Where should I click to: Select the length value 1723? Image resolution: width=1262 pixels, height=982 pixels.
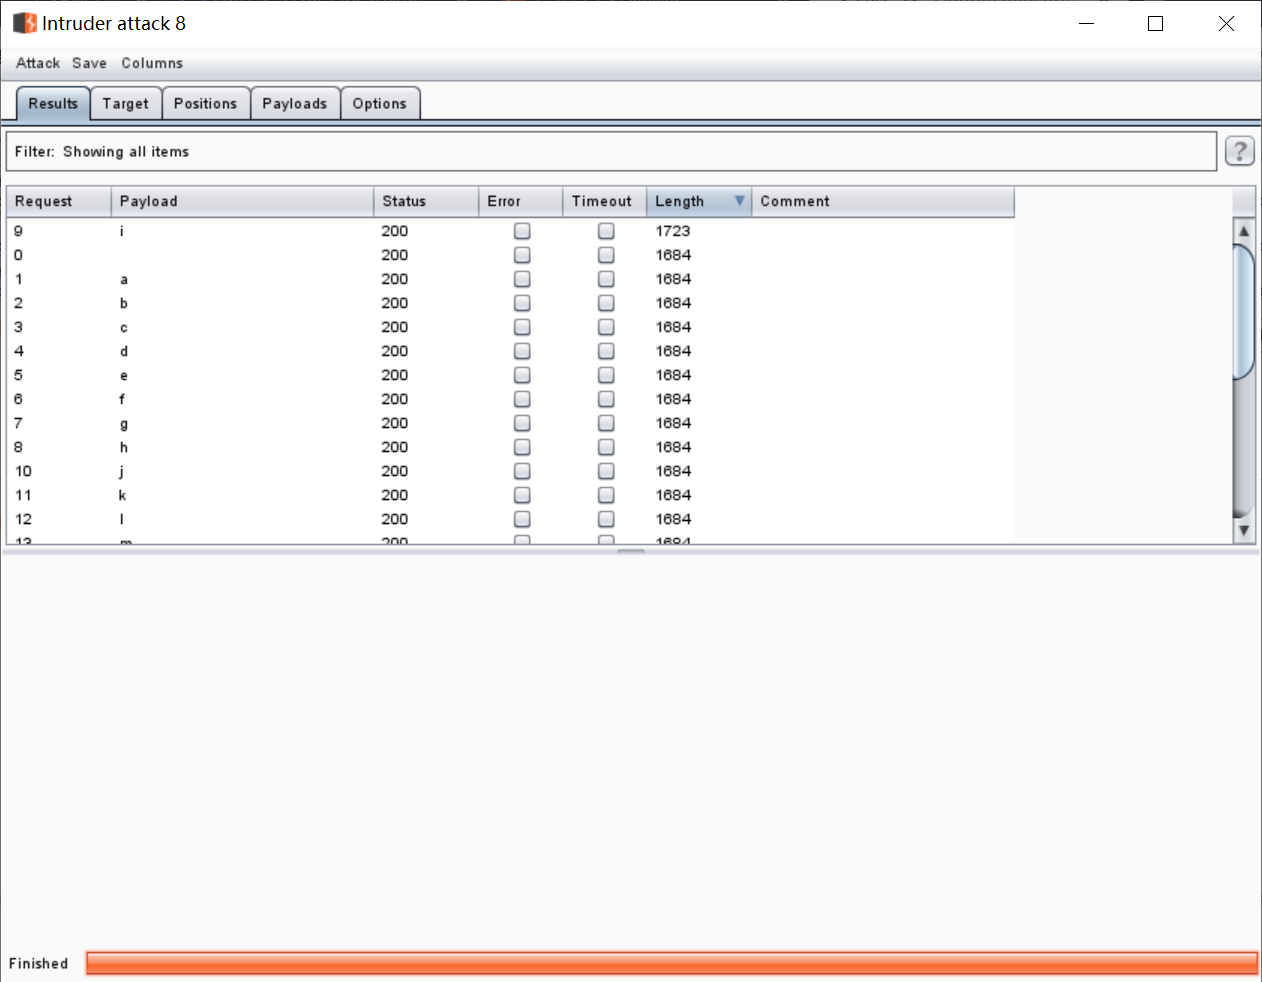tap(673, 231)
